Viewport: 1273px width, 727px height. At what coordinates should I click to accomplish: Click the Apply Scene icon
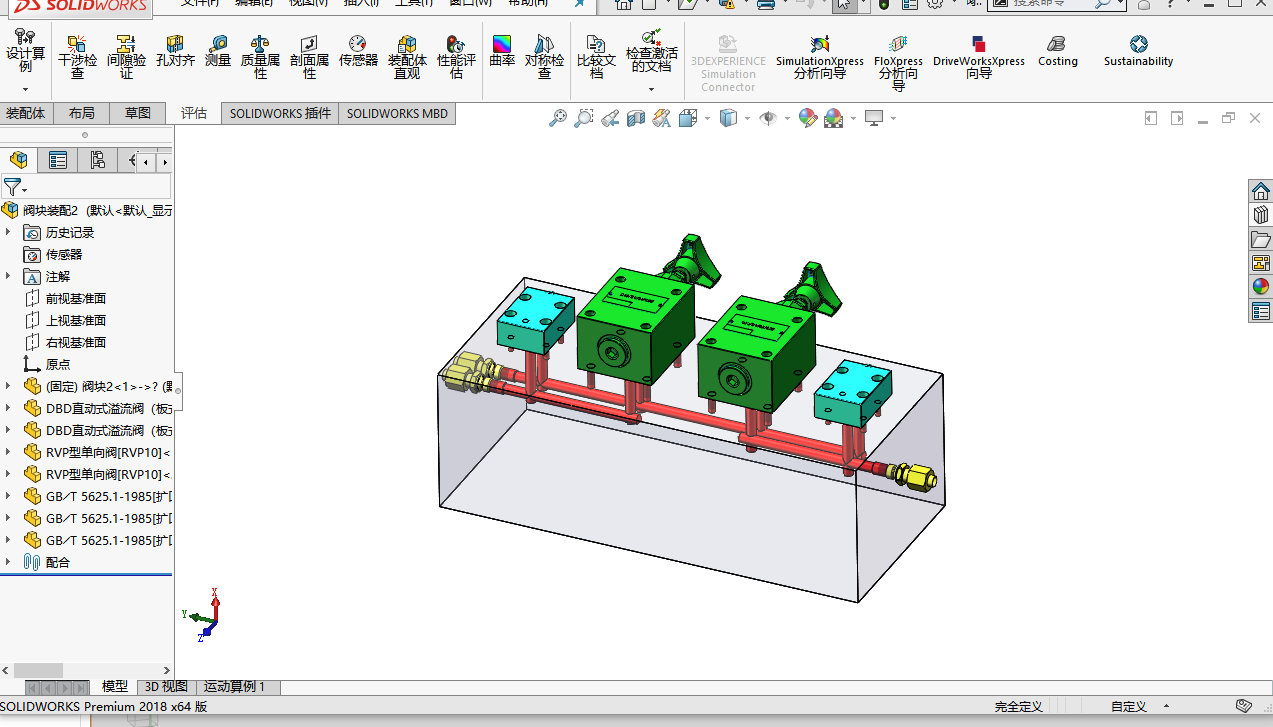833,118
